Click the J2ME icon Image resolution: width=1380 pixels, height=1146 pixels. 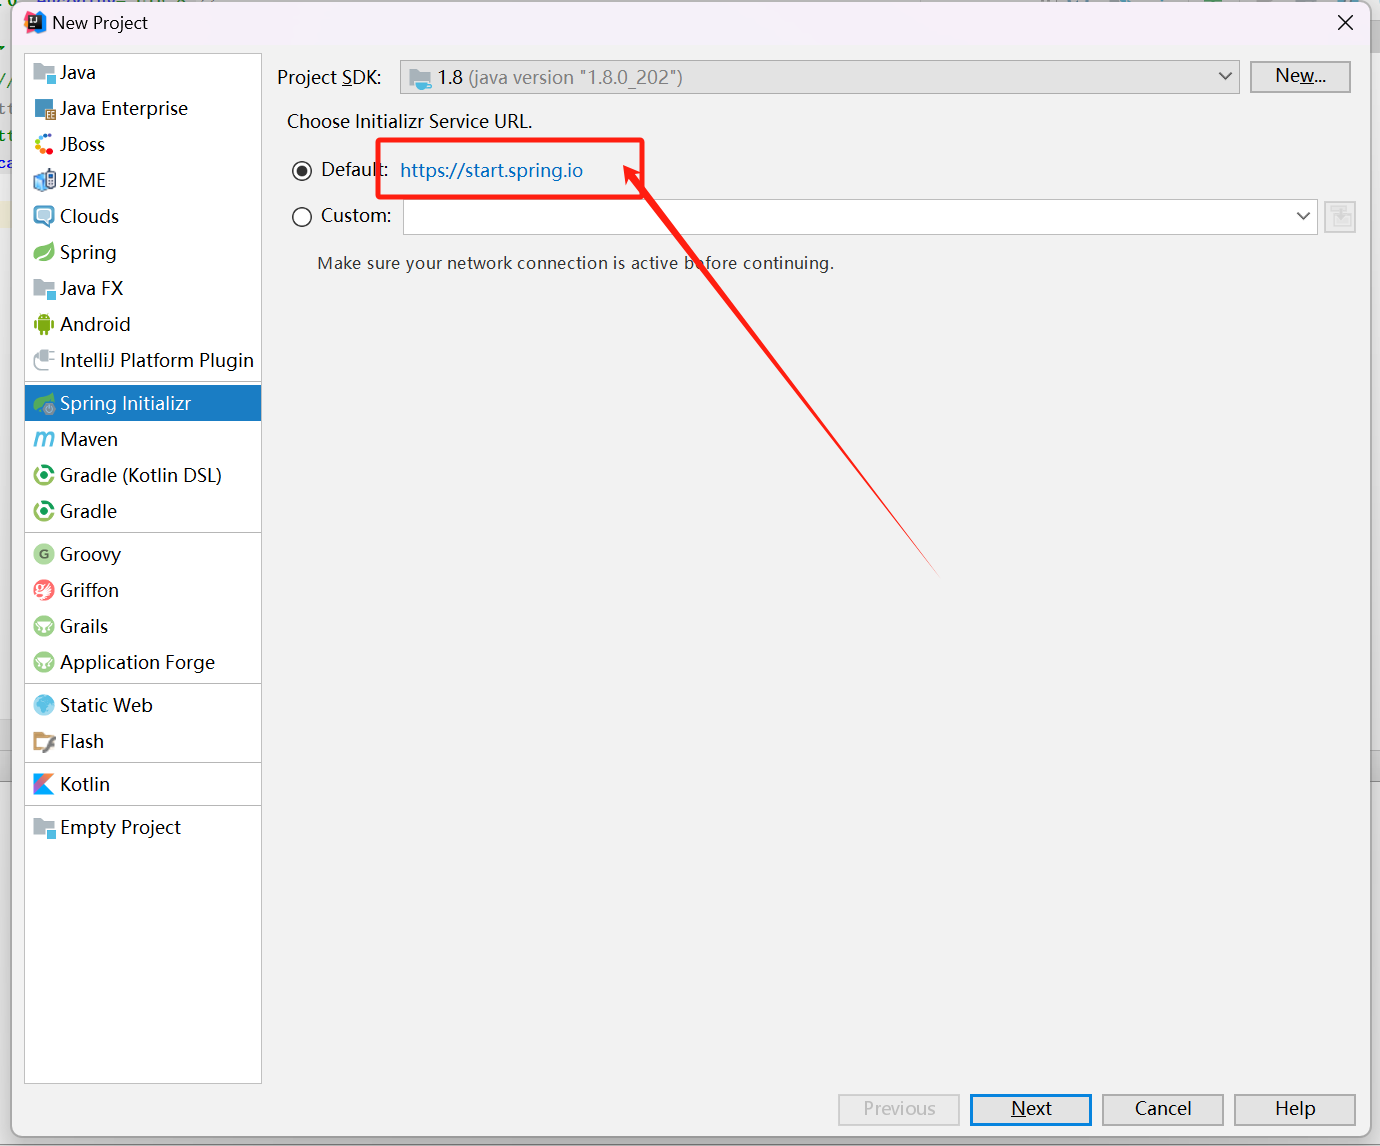pyautogui.click(x=44, y=180)
